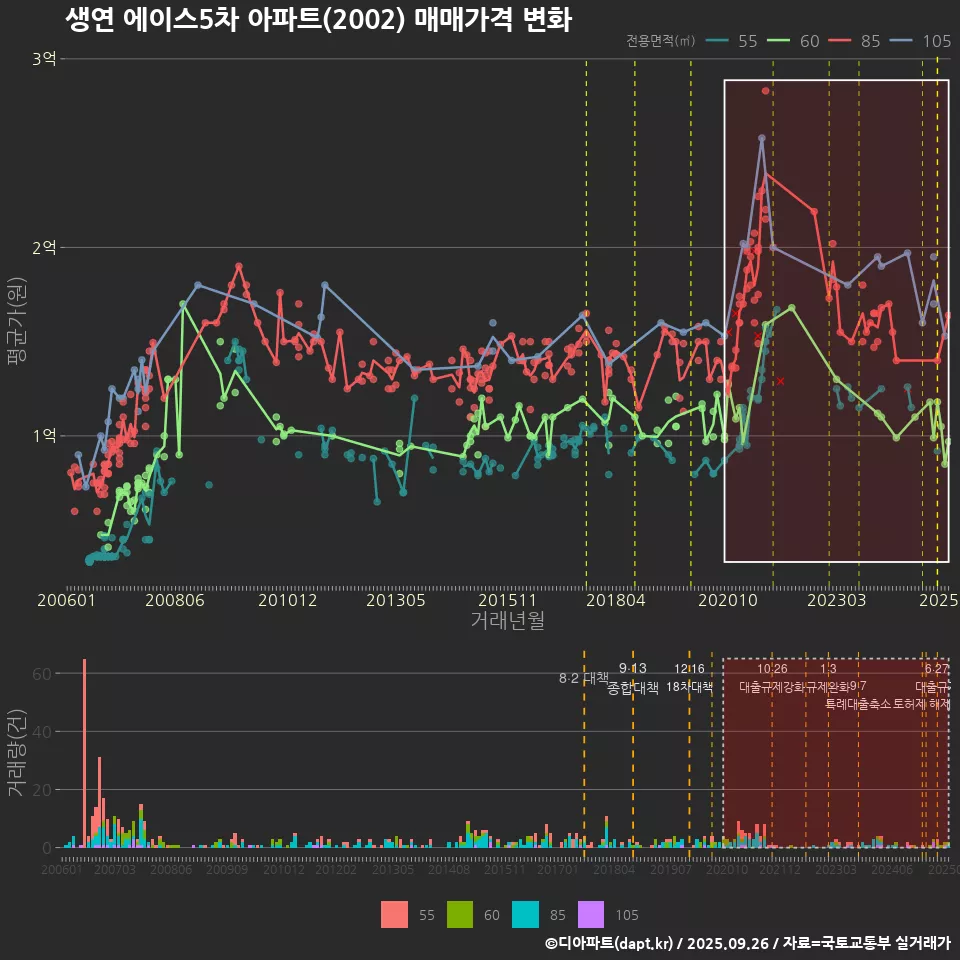This screenshot has height=960, width=960.
Task: Click the 전용면적(㎡) legend heading
Action: tap(660, 41)
